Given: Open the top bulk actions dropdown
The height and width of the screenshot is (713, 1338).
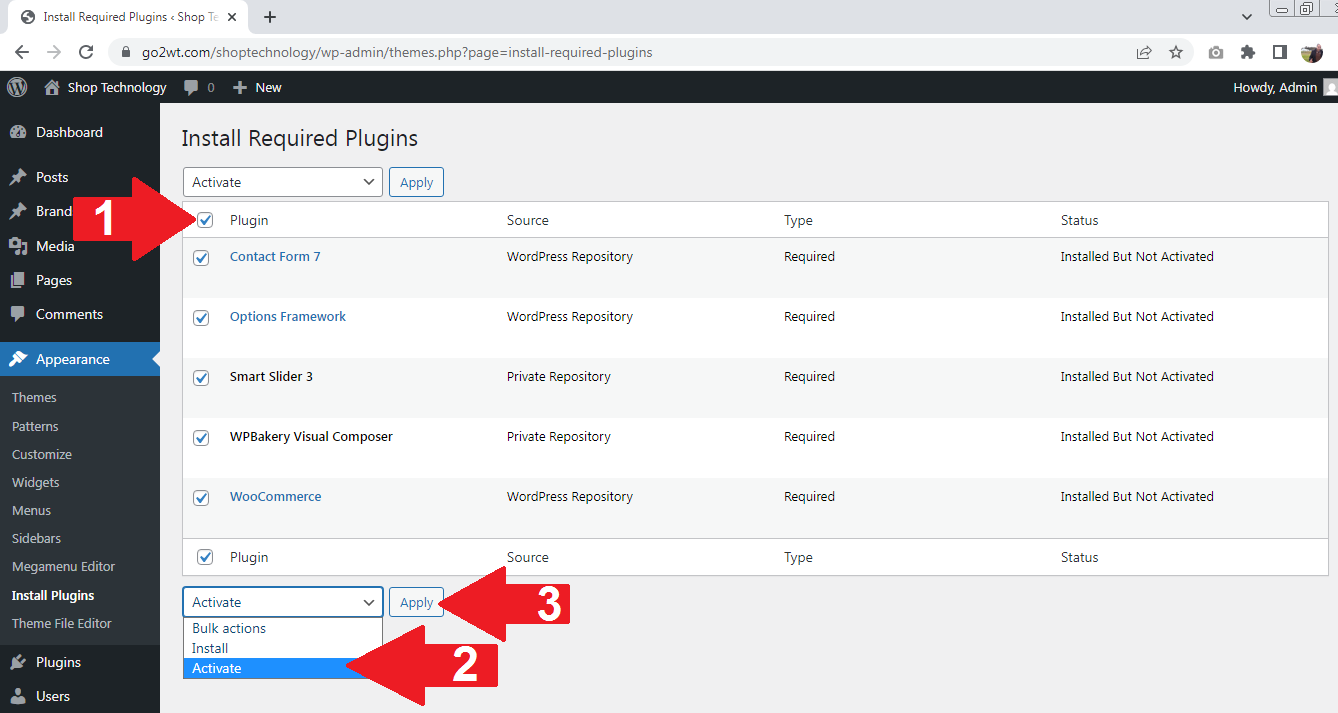Looking at the screenshot, I should pyautogui.click(x=283, y=182).
